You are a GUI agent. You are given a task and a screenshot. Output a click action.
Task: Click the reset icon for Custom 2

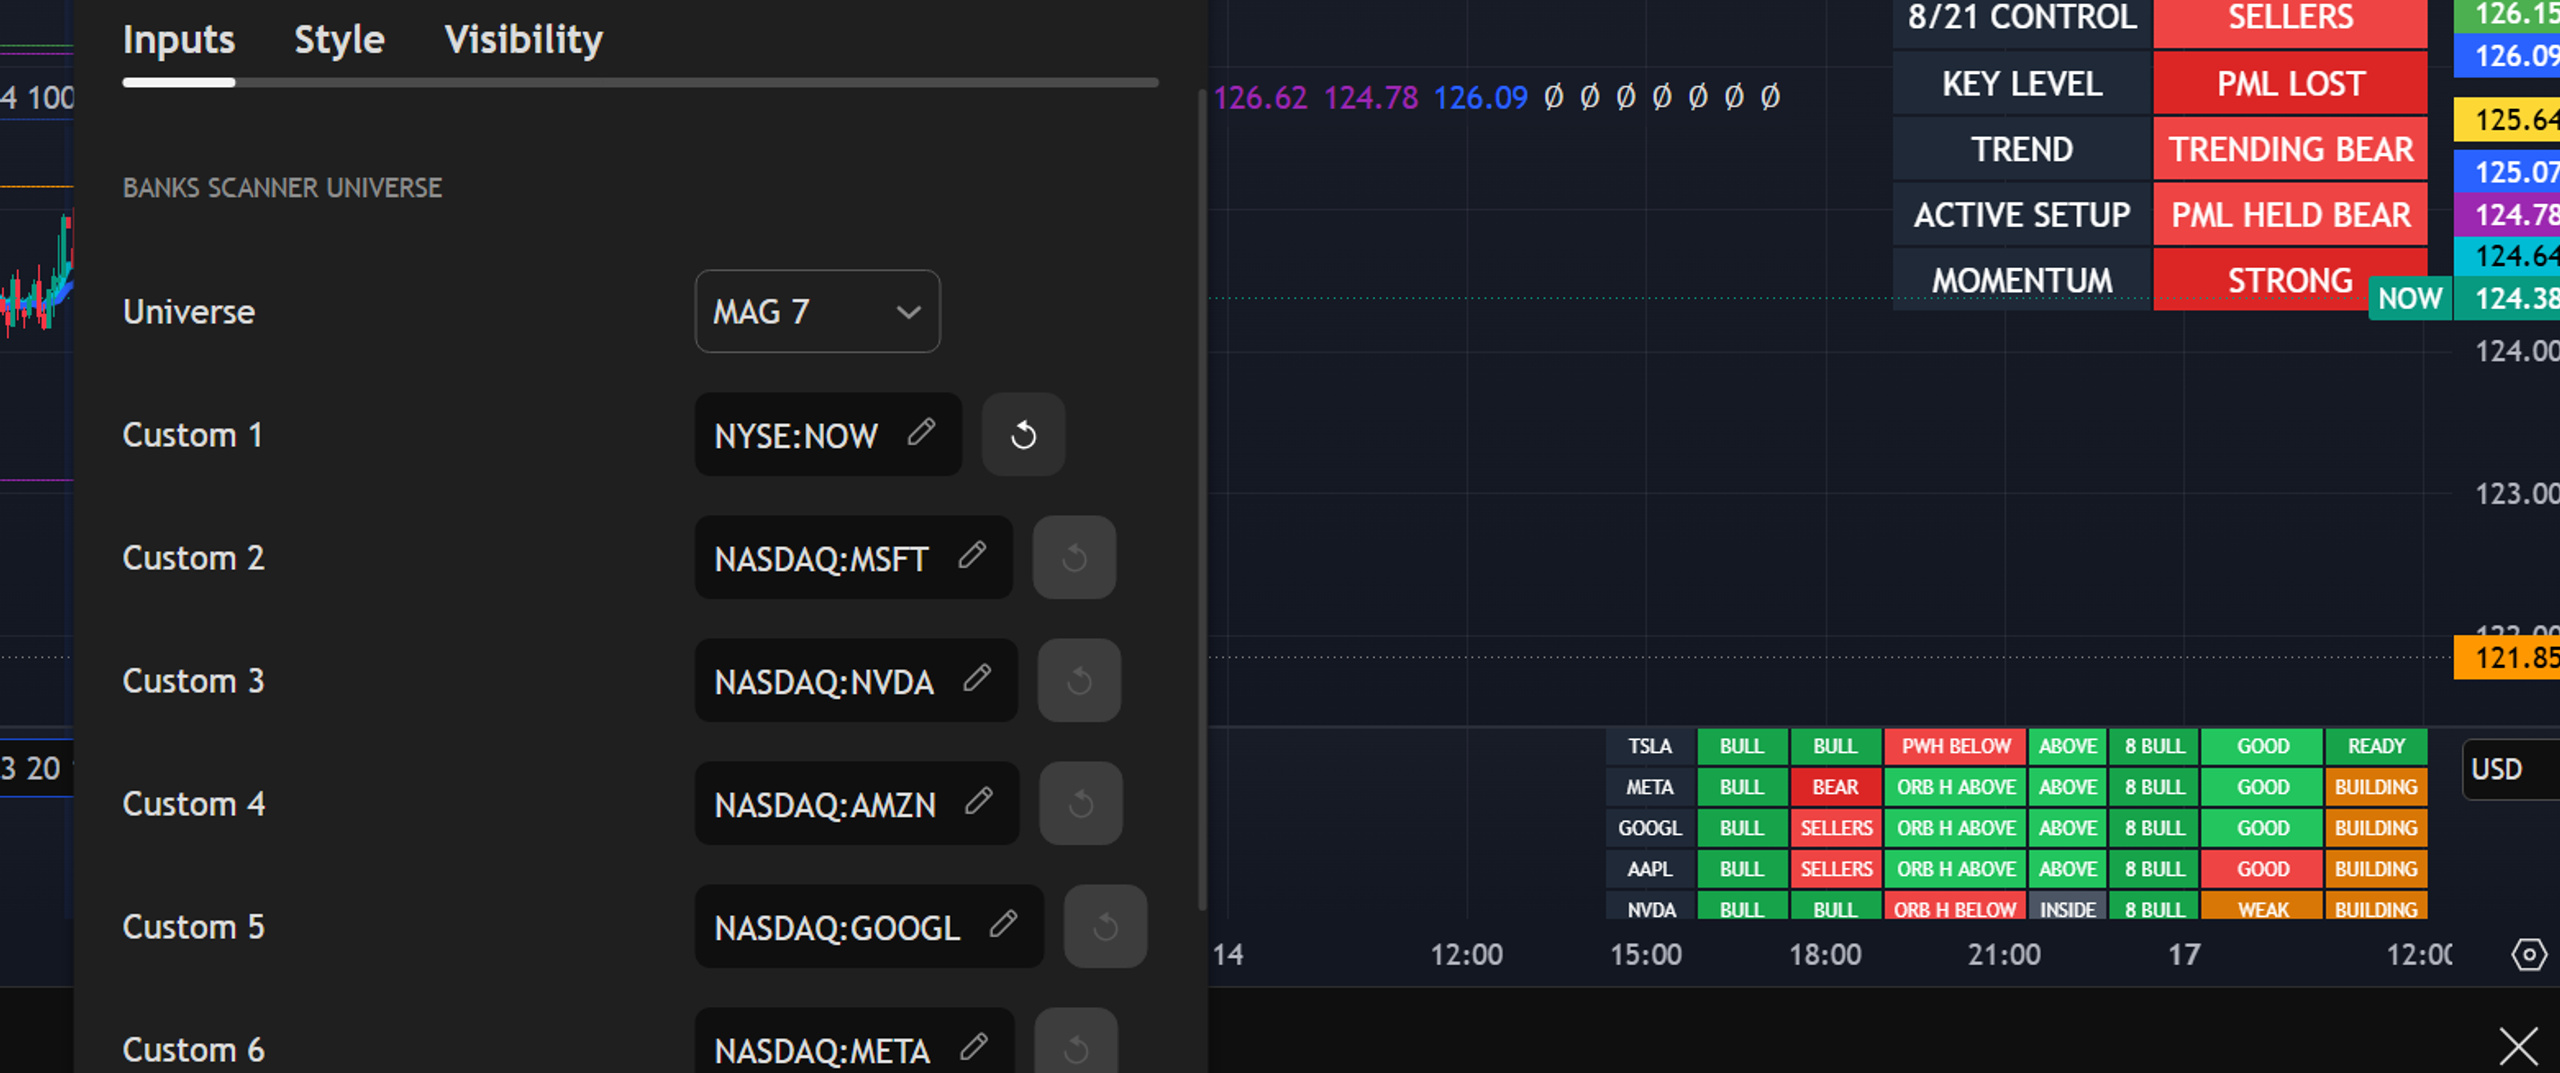click(x=1074, y=558)
